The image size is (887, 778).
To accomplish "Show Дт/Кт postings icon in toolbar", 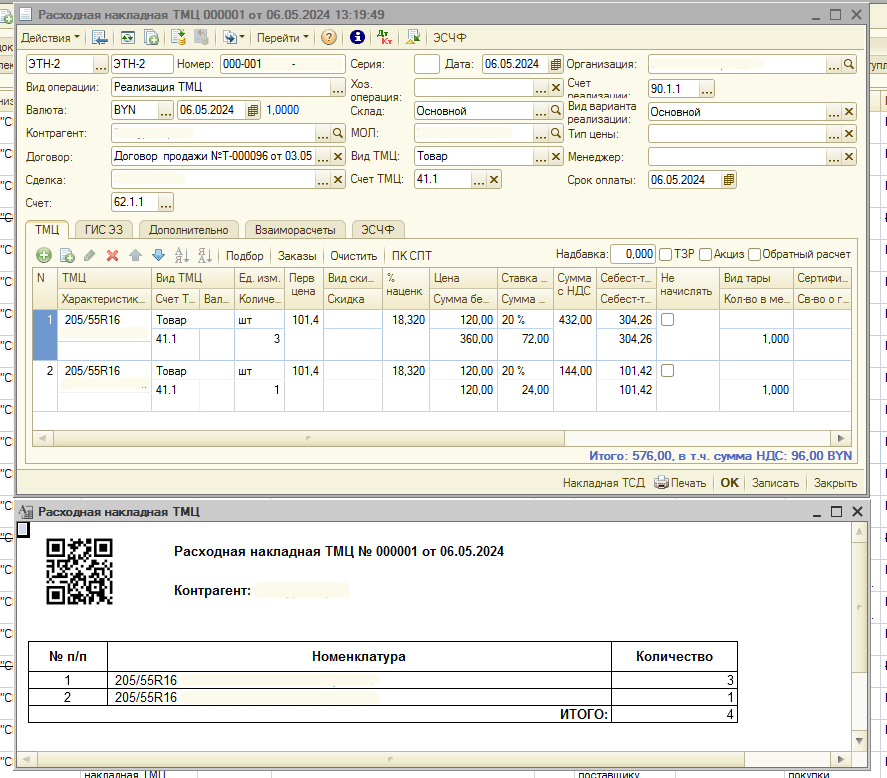I will coord(385,37).
